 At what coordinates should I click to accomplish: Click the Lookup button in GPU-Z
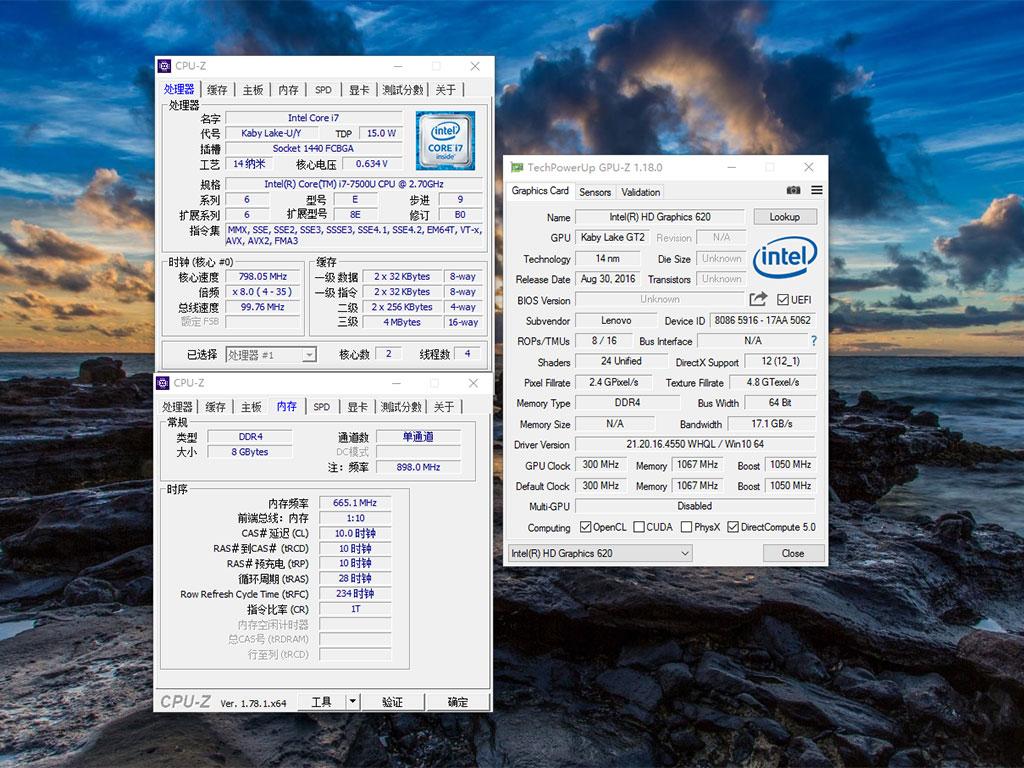pyautogui.click(x=785, y=217)
